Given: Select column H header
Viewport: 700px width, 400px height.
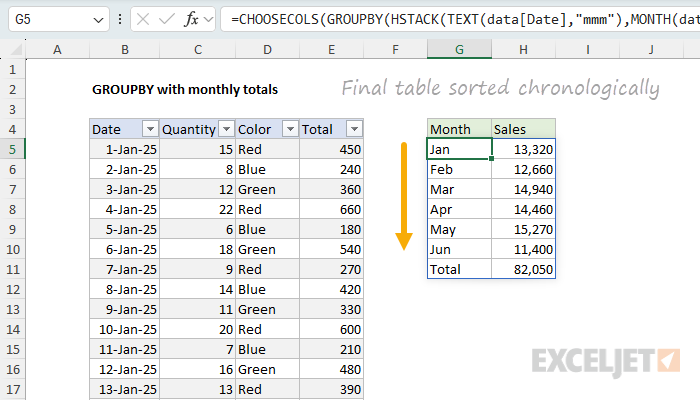Looking at the screenshot, I should (523, 50).
